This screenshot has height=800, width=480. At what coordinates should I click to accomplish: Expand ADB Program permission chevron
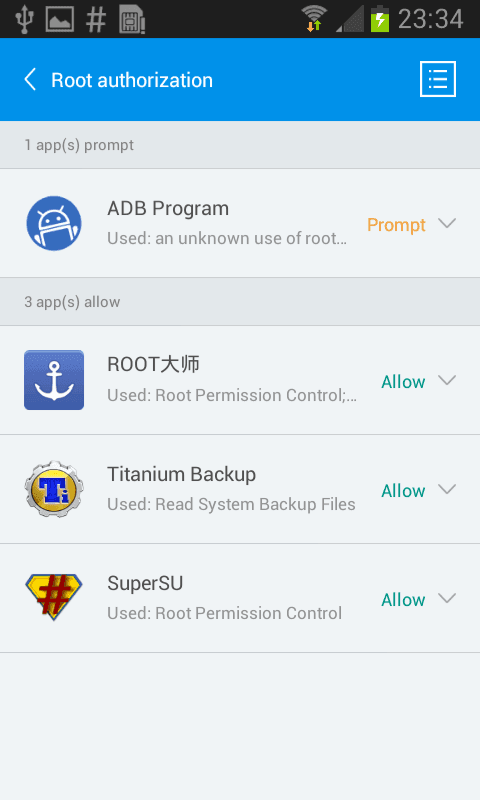click(447, 223)
